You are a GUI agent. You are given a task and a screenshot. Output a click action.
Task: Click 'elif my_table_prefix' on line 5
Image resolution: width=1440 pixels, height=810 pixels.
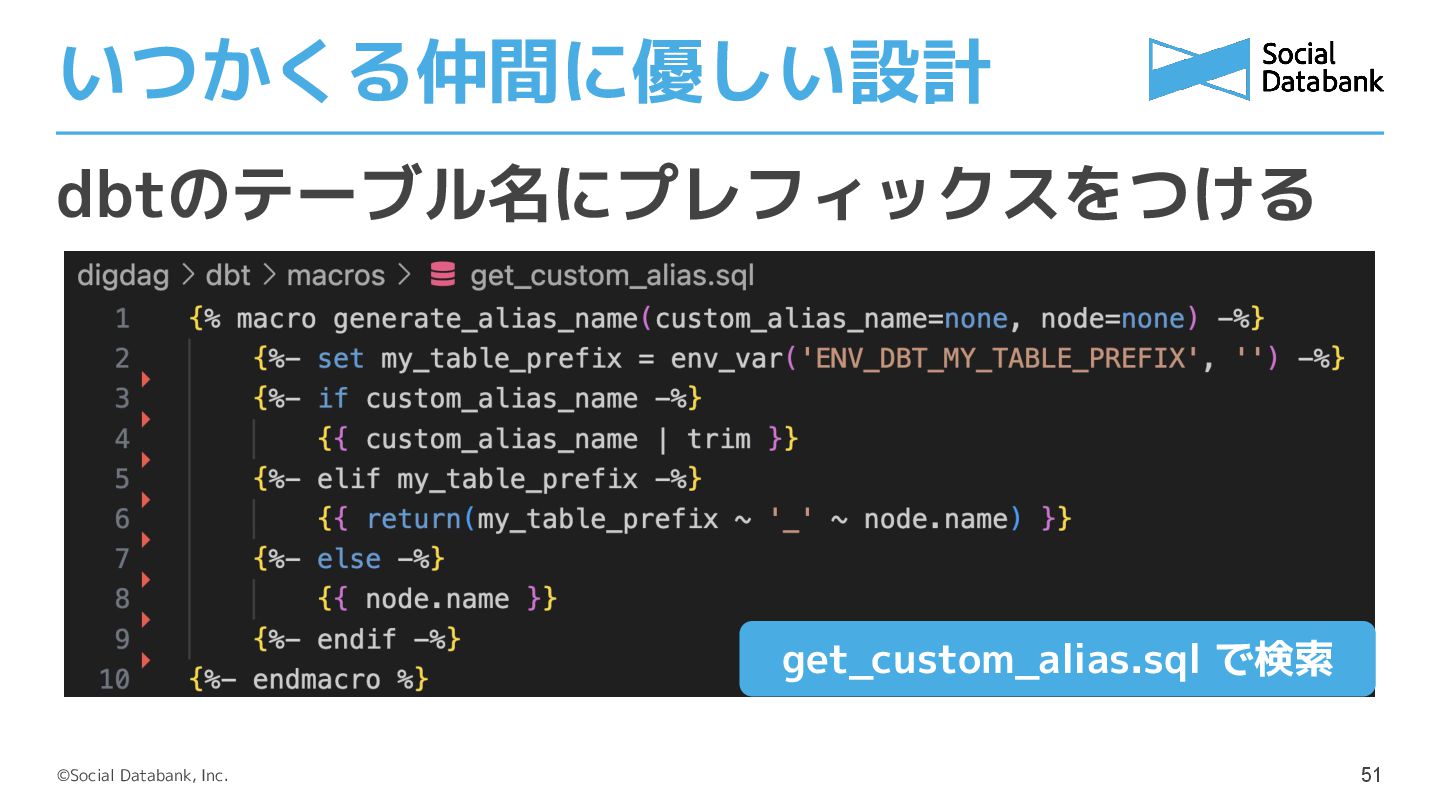(477, 479)
